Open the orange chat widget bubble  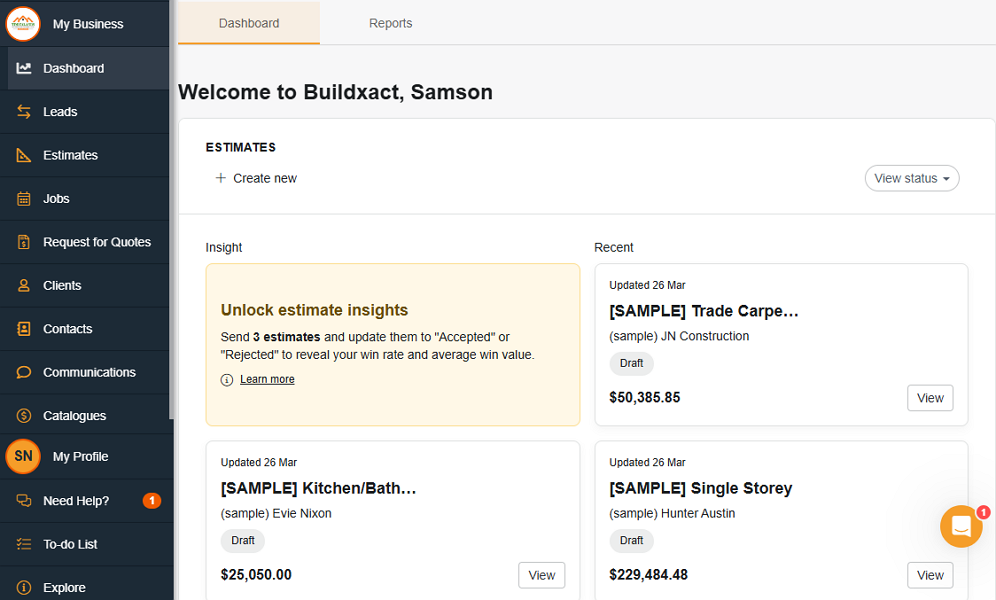coord(961,526)
